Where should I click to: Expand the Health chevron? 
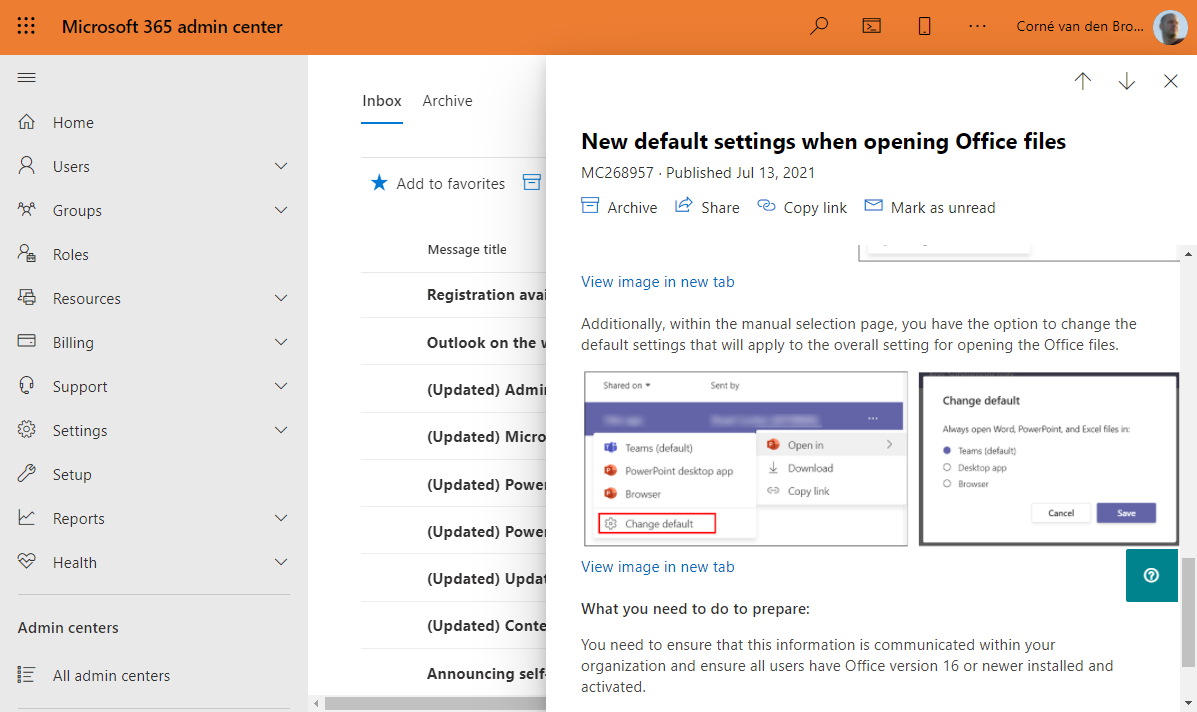pyautogui.click(x=281, y=562)
